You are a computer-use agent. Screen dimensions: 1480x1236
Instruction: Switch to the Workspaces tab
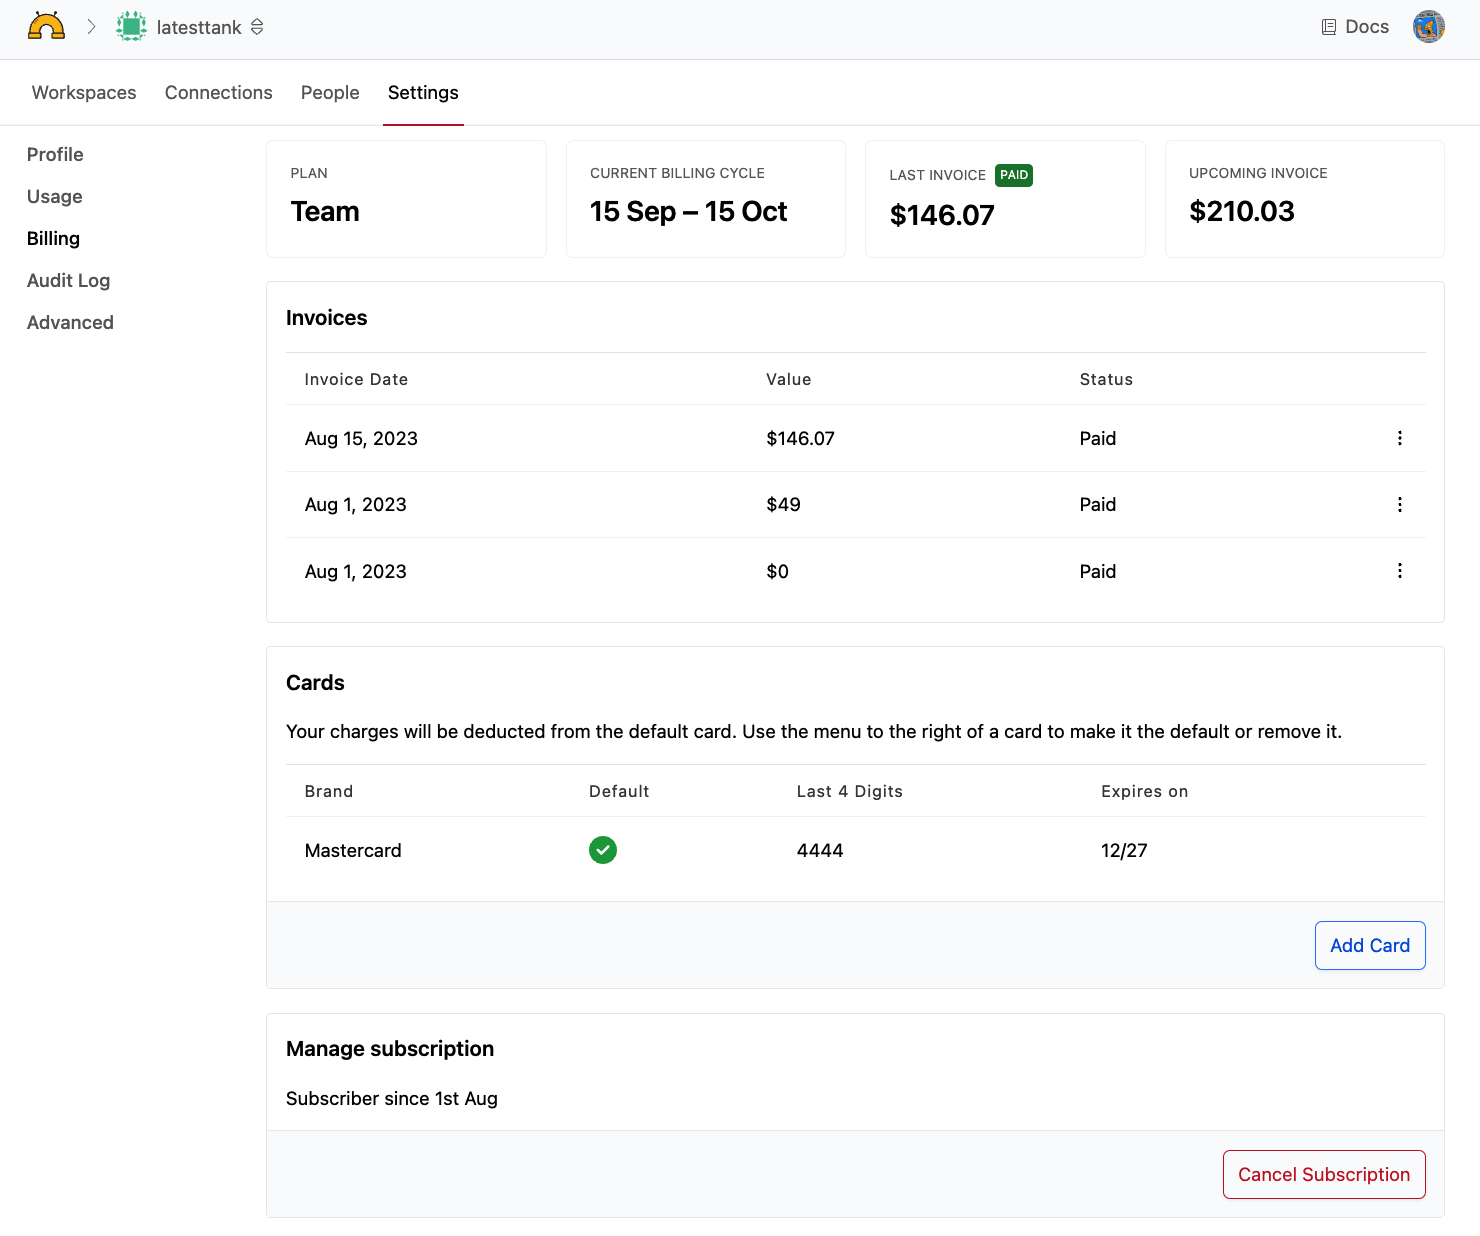[x=84, y=93]
